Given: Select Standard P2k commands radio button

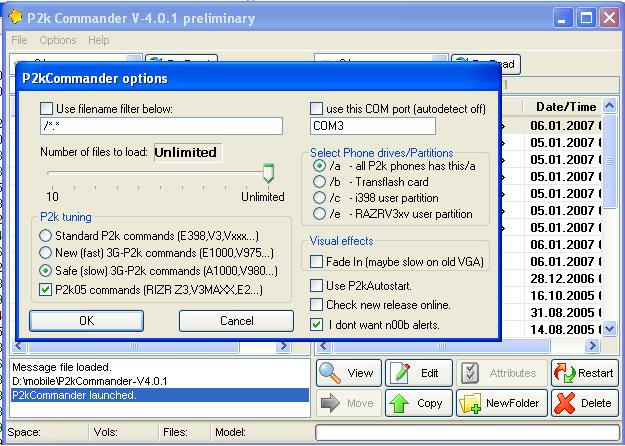Looking at the screenshot, I should coord(45,236).
